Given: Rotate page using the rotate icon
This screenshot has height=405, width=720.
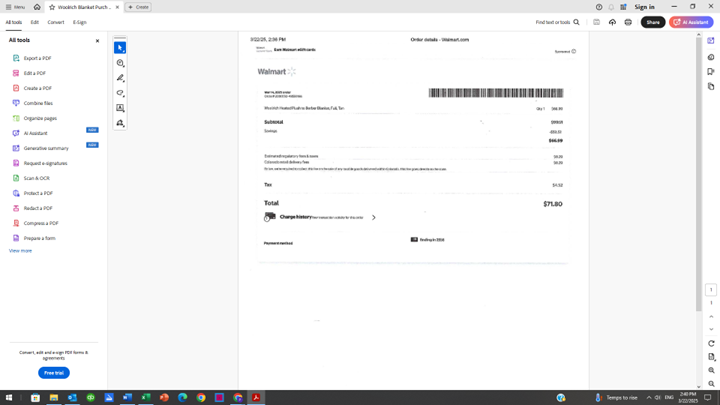Looking at the screenshot, I should click(x=711, y=343).
